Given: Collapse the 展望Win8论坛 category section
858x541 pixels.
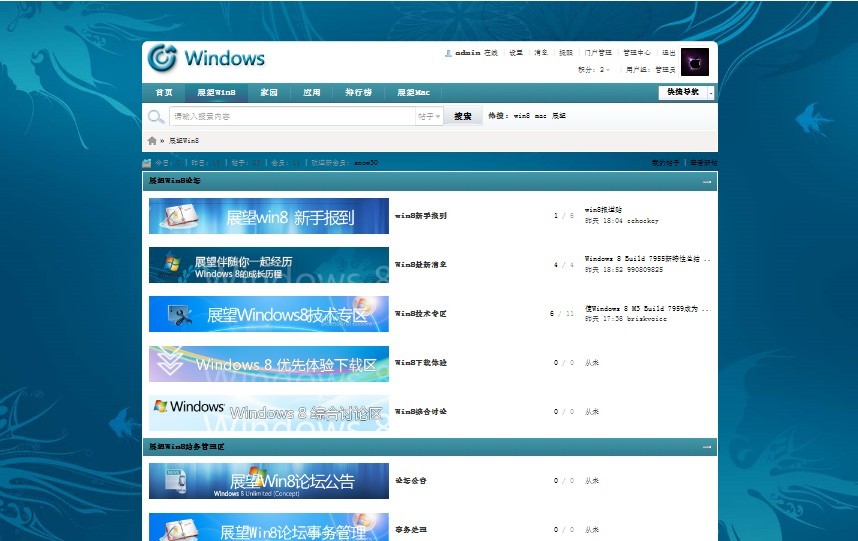Looking at the screenshot, I should [707, 181].
